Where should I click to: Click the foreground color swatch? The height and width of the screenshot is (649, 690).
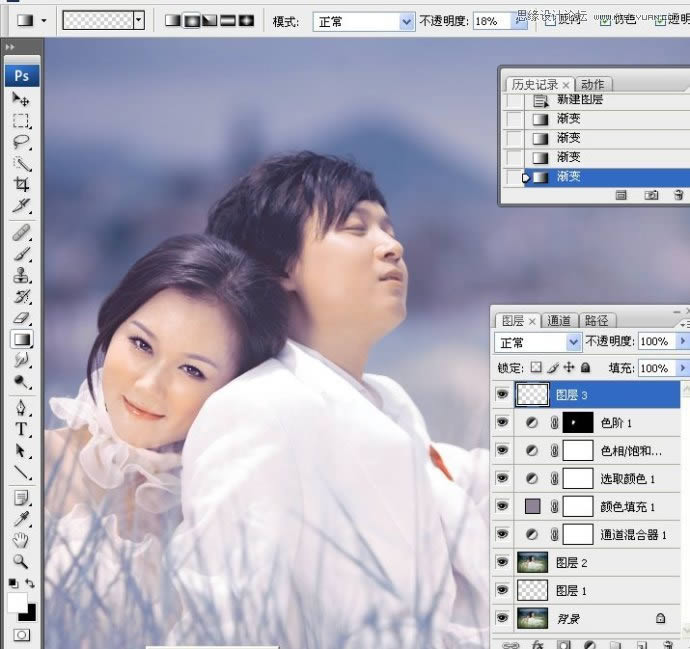click(17, 602)
